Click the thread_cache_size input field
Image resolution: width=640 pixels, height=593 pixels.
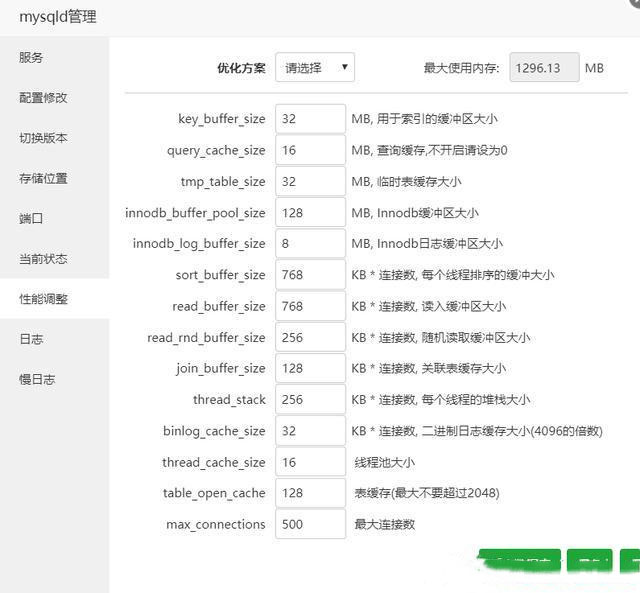click(x=310, y=462)
